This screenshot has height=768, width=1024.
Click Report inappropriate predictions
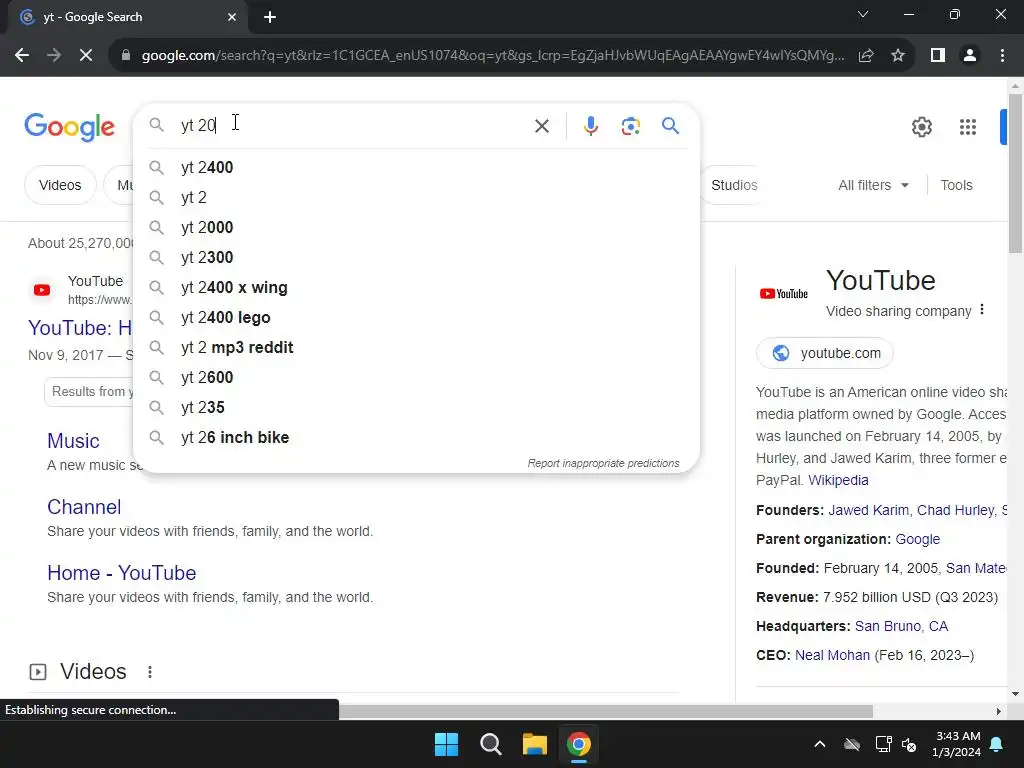603,463
